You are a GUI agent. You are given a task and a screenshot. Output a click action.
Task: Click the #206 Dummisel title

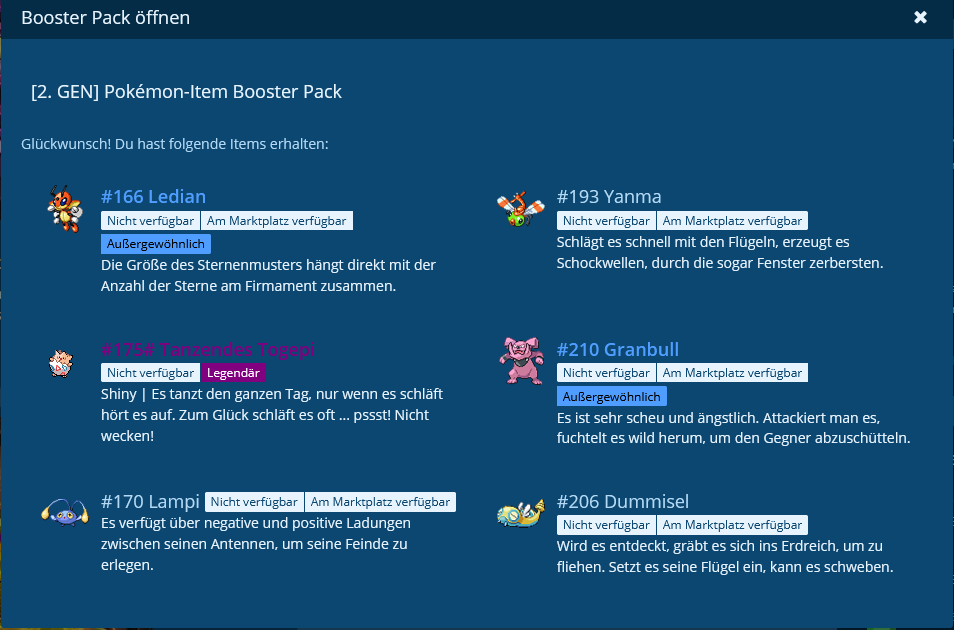[x=622, y=501]
